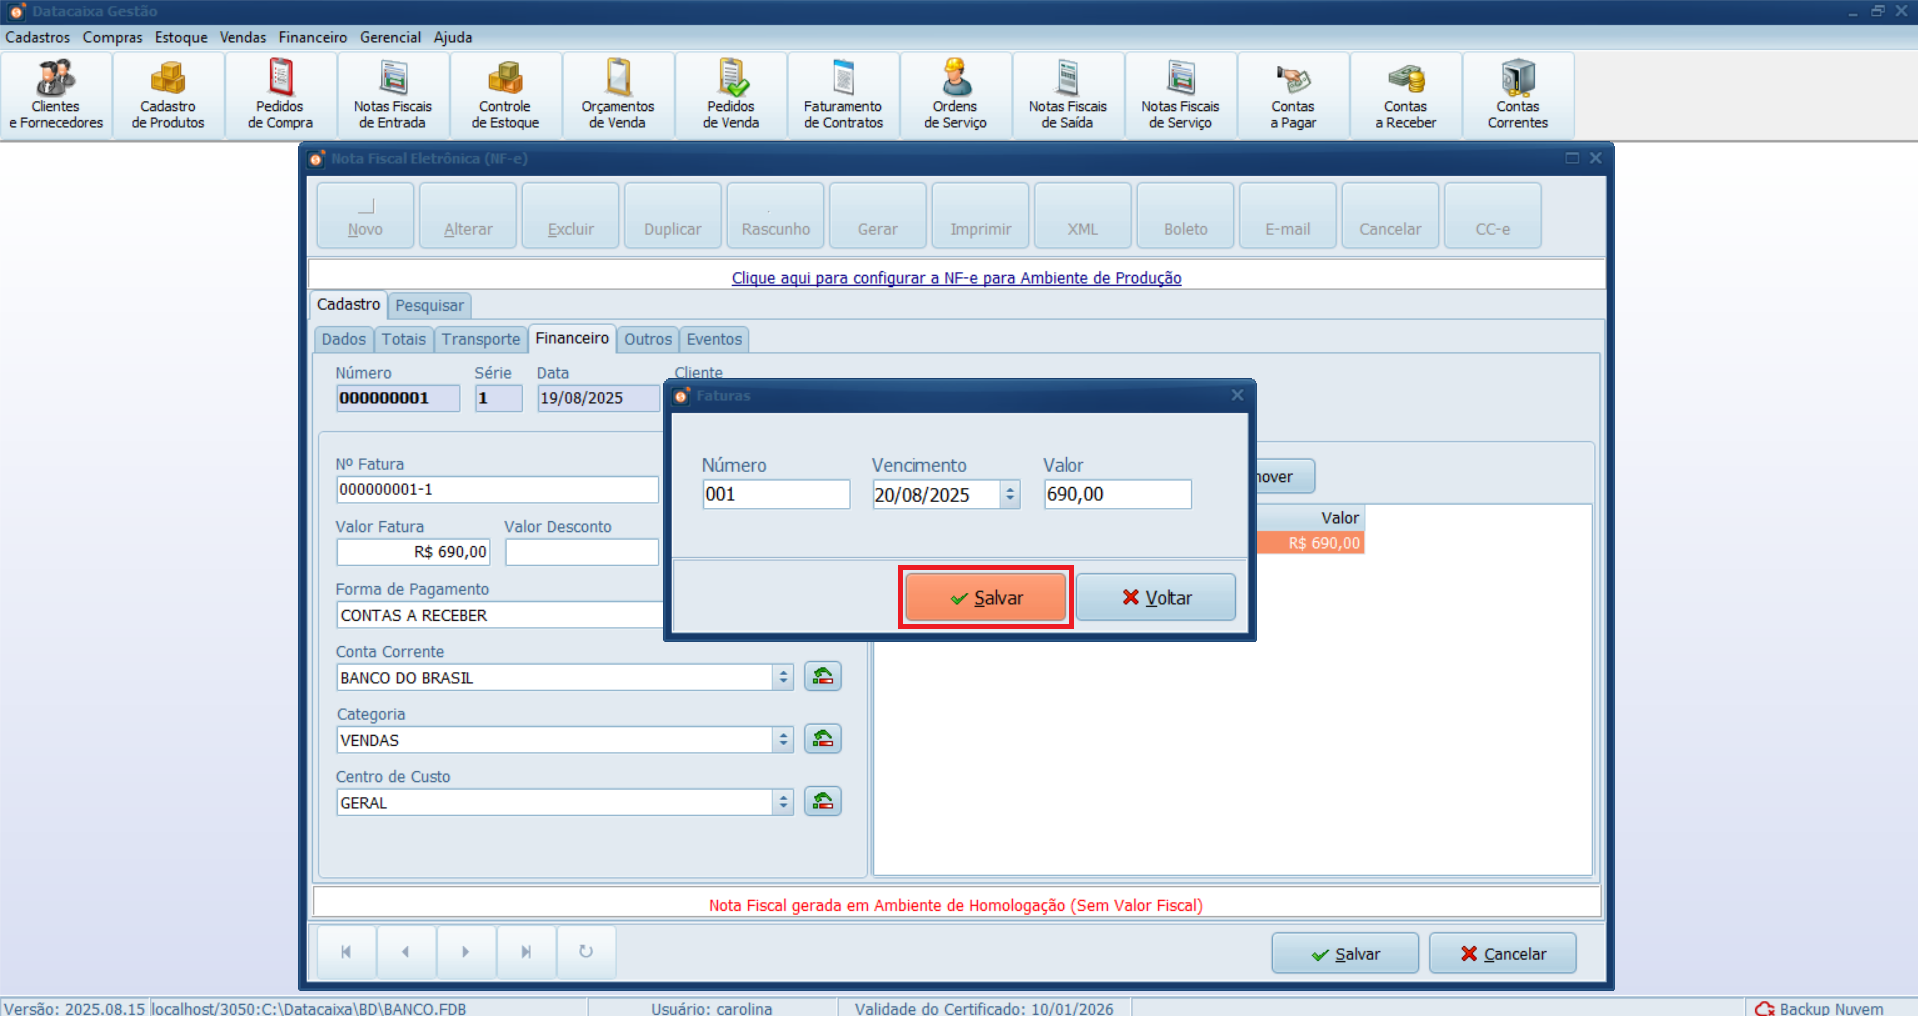Click Salvar in the Faturas dialog
This screenshot has height=1016, width=1918.
coord(986,598)
